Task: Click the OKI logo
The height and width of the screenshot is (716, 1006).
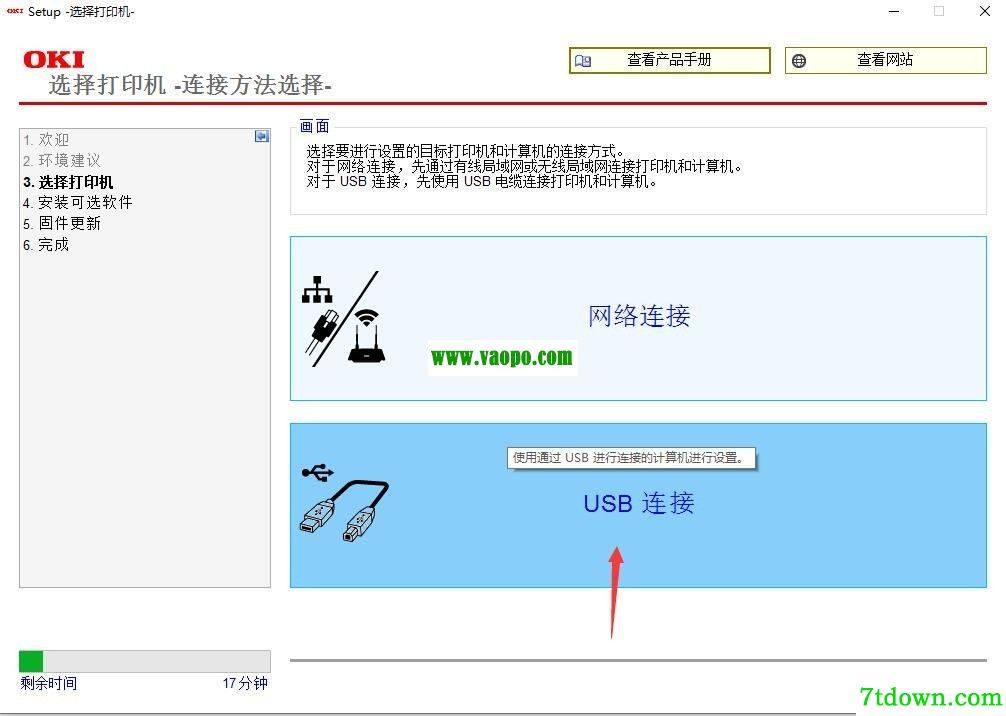Action: [x=54, y=60]
